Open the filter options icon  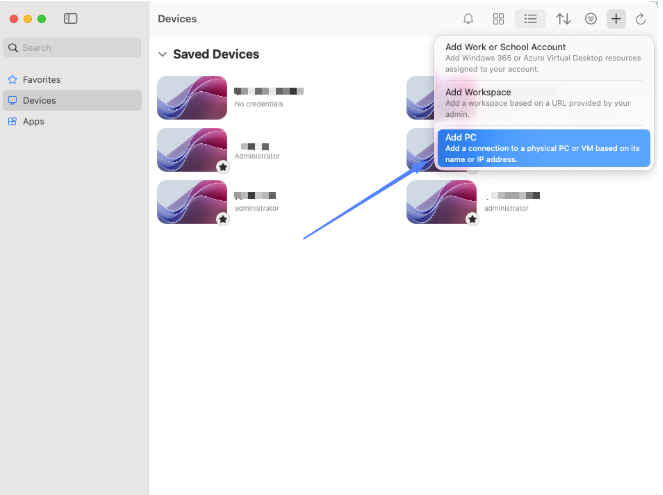click(x=591, y=19)
